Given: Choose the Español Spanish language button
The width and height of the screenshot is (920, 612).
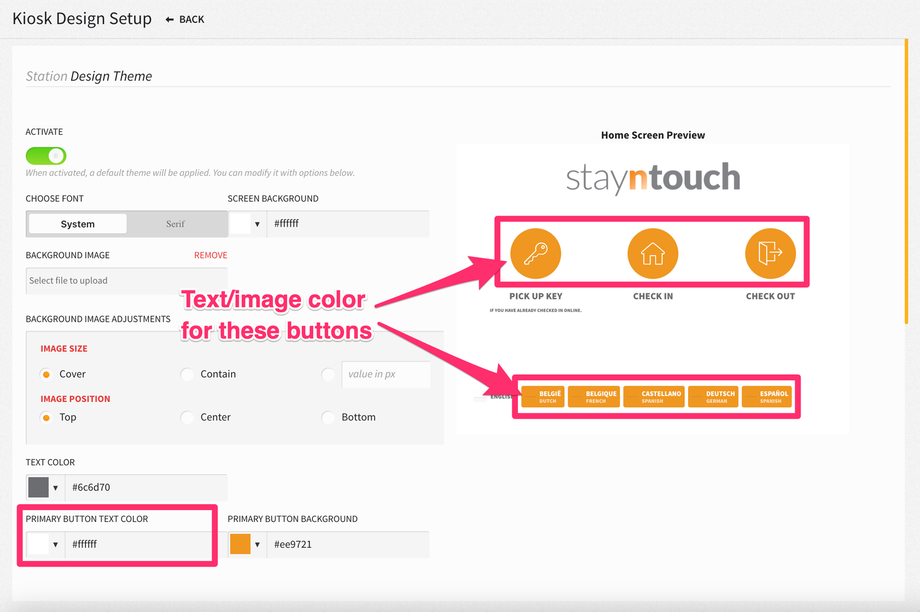Looking at the screenshot, I should (766, 397).
